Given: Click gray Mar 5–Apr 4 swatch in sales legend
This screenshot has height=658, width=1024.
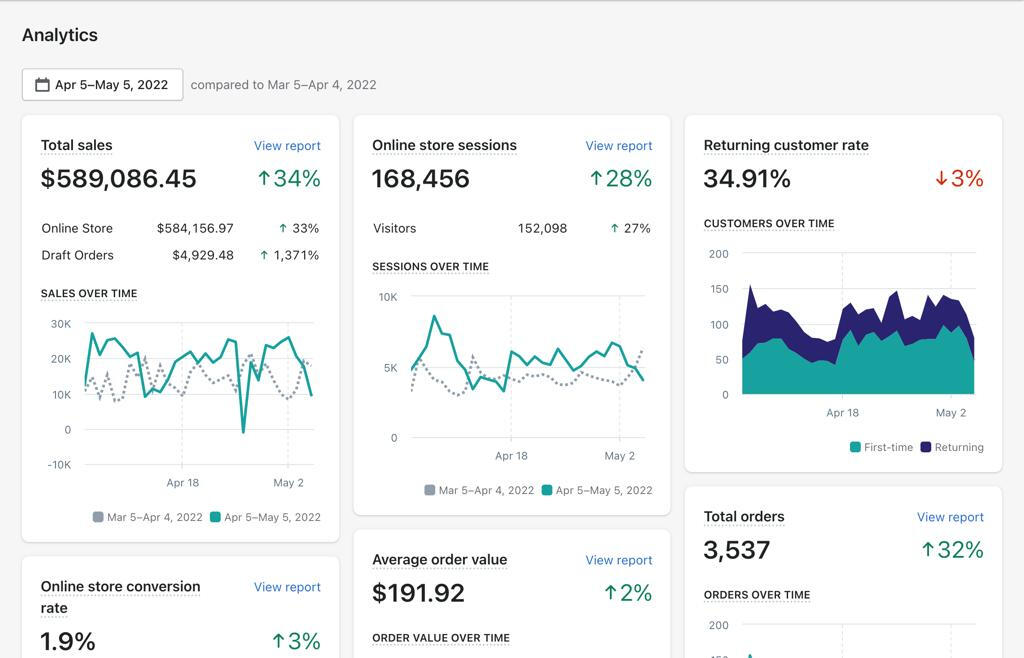Looking at the screenshot, I should point(98,517).
